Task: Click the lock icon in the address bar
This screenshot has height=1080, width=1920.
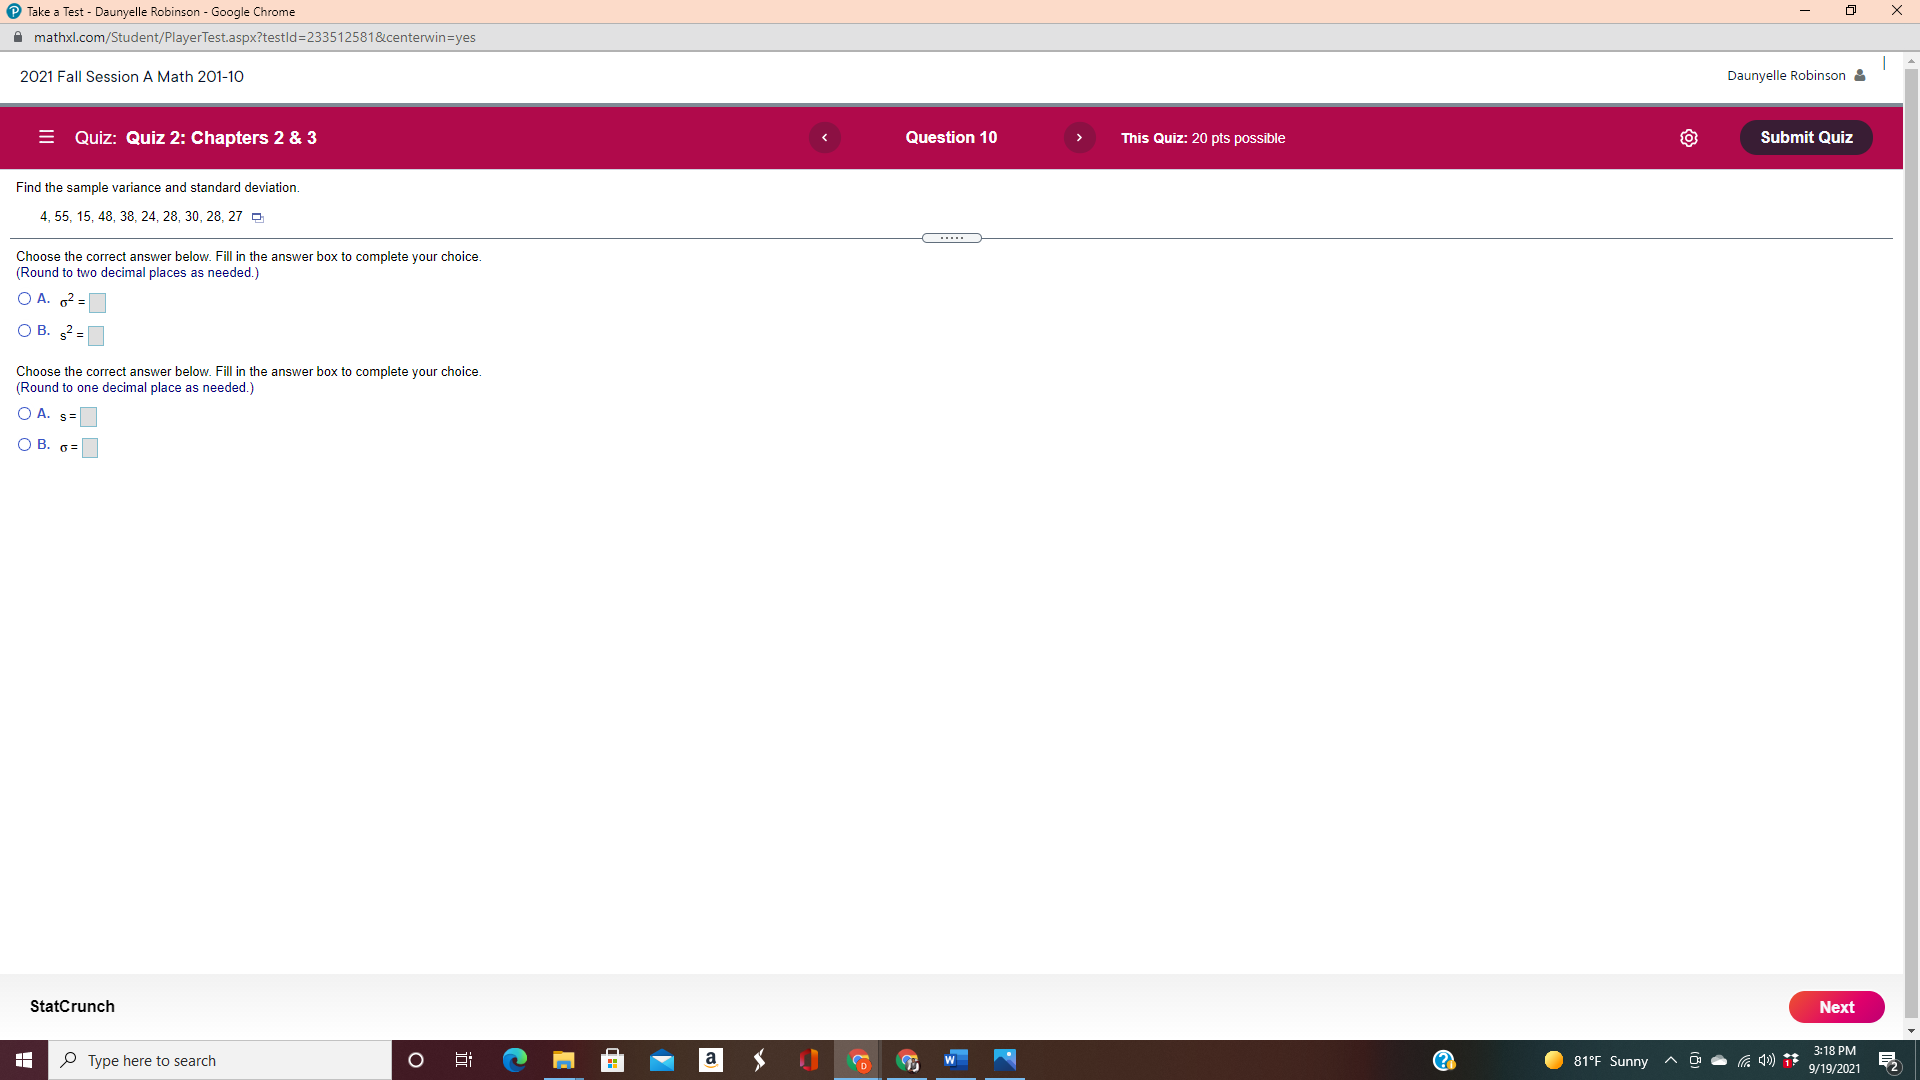Action: point(17,37)
